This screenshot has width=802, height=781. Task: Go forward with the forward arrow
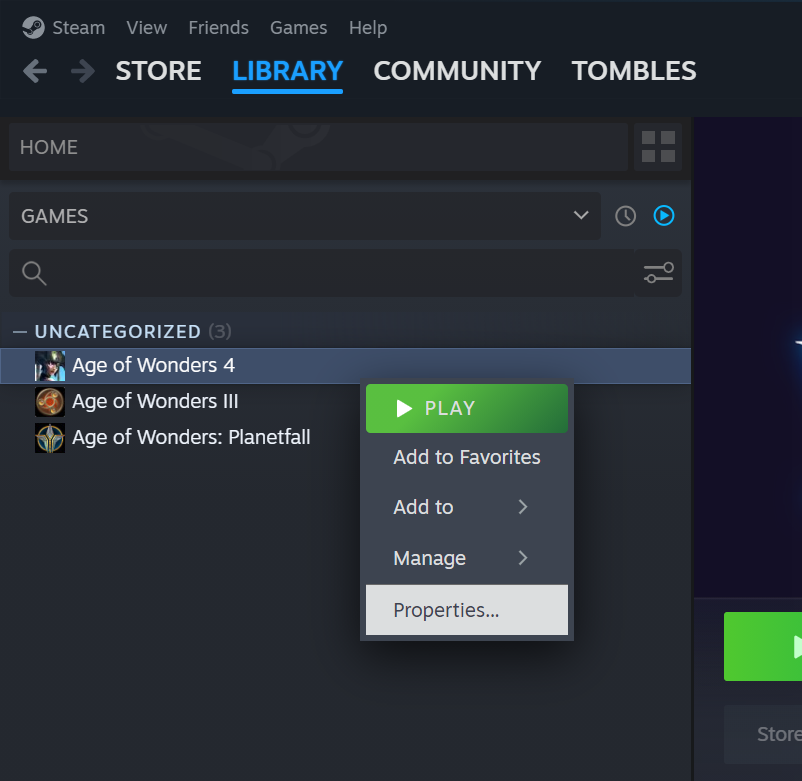tap(83, 71)
